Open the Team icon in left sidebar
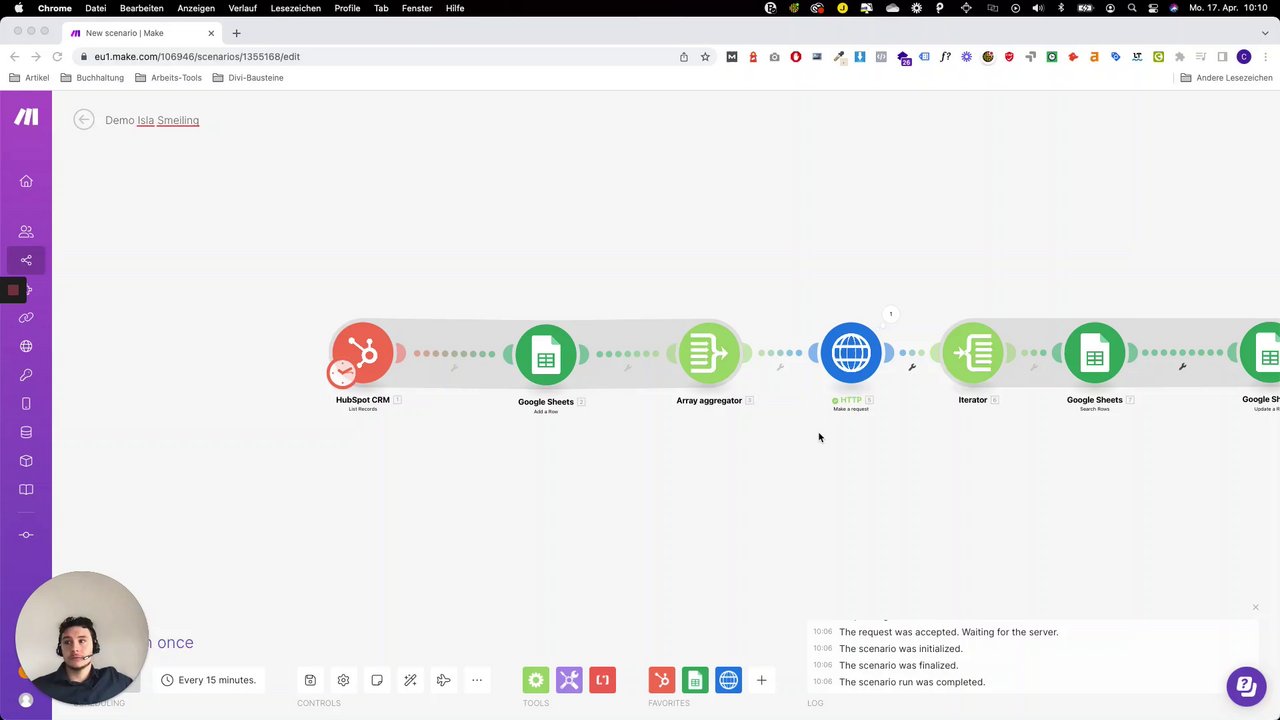This screenshot has width=1280, height=720. click(x=26, y=231)
